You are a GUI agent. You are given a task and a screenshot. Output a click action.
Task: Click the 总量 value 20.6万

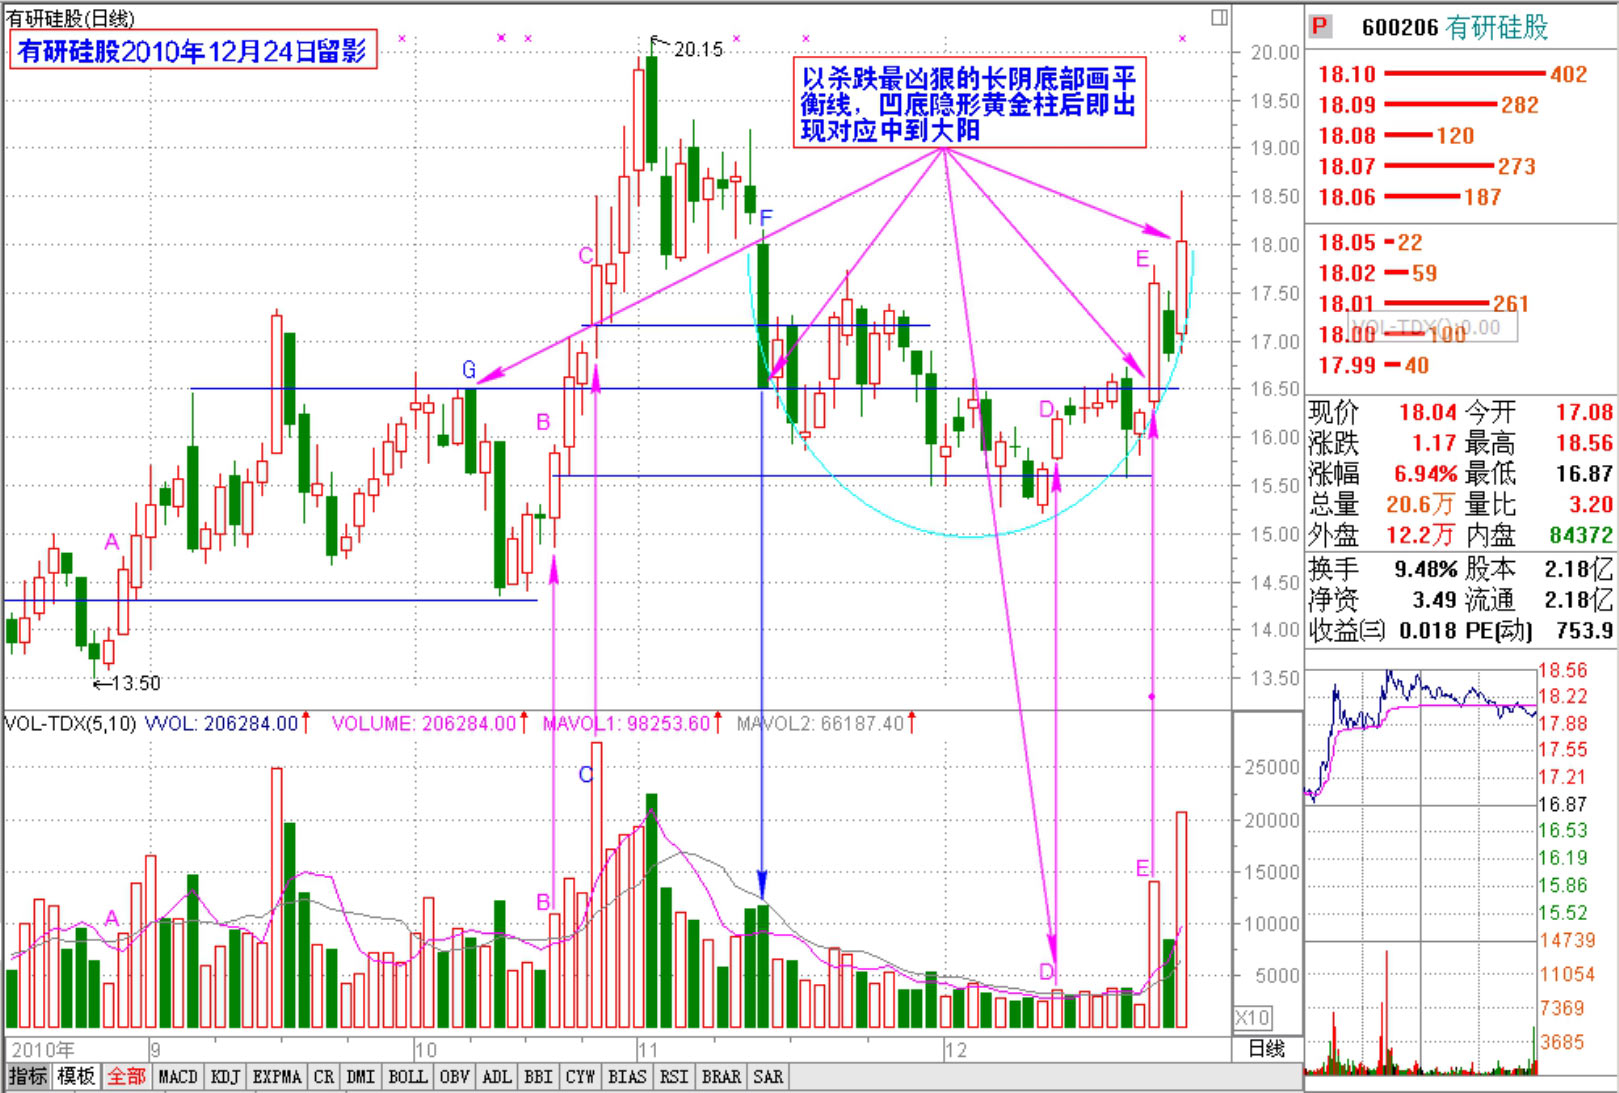point(1420,505)
